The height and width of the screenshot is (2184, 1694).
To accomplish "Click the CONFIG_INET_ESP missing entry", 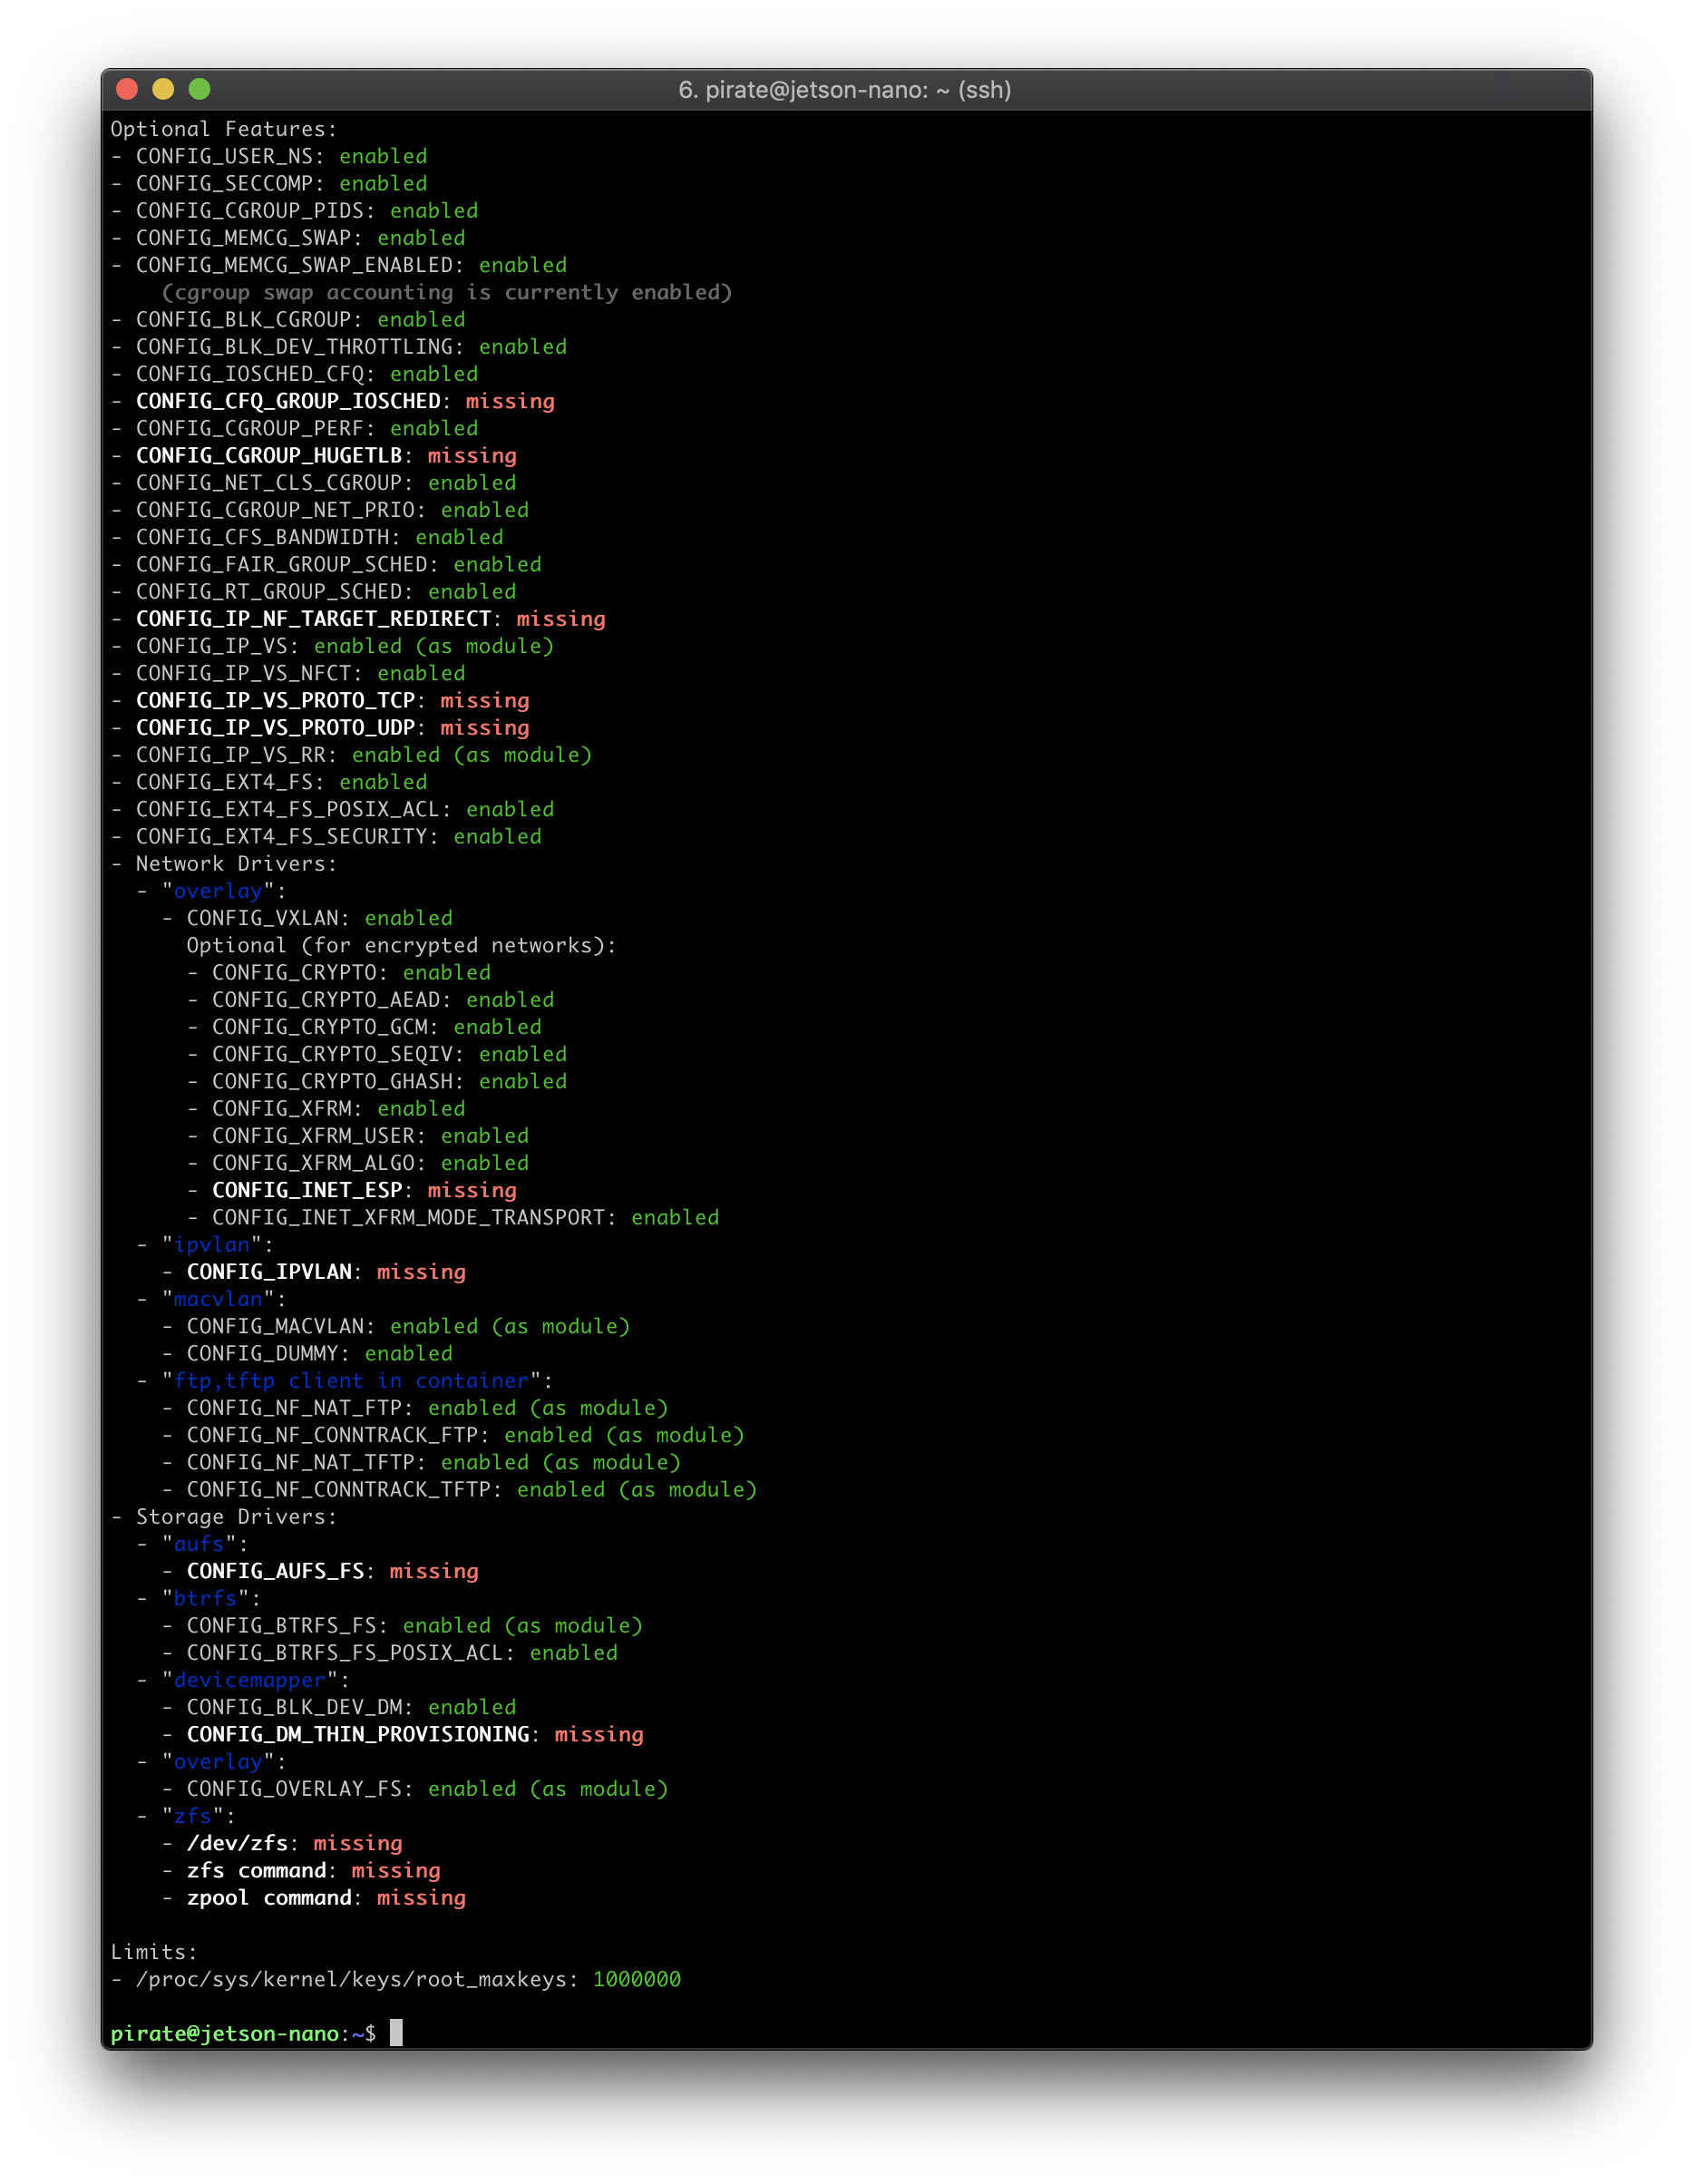I will pos(365,1190).
